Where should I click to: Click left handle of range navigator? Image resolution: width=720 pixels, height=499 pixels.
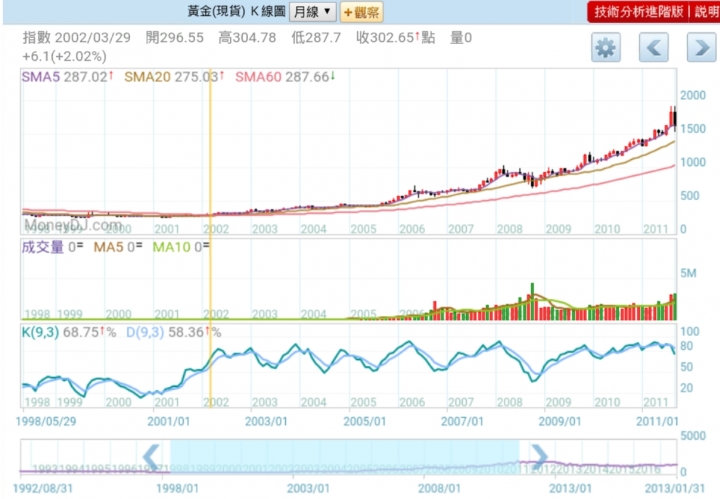(153, 456)
